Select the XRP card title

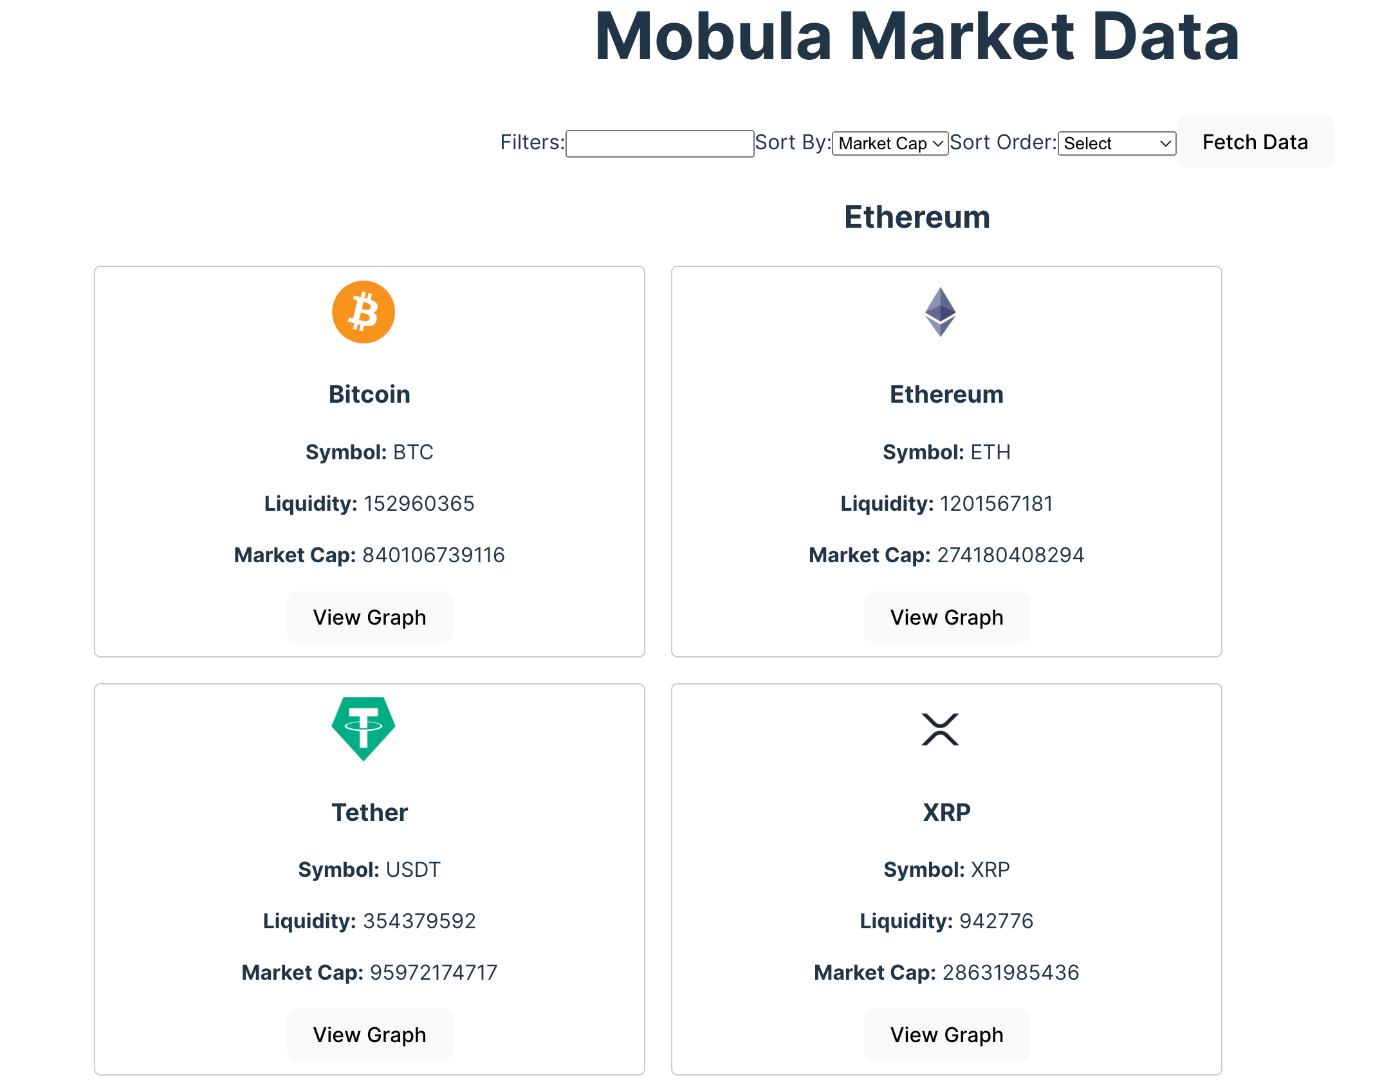click(x=946, y=812)
